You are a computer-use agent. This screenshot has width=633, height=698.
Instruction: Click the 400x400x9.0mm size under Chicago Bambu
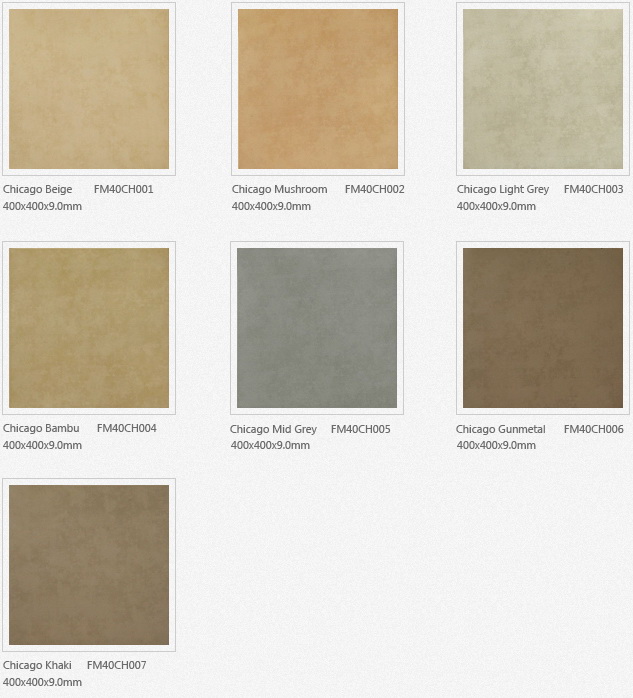pyautogui.click(x=42, y=445)
